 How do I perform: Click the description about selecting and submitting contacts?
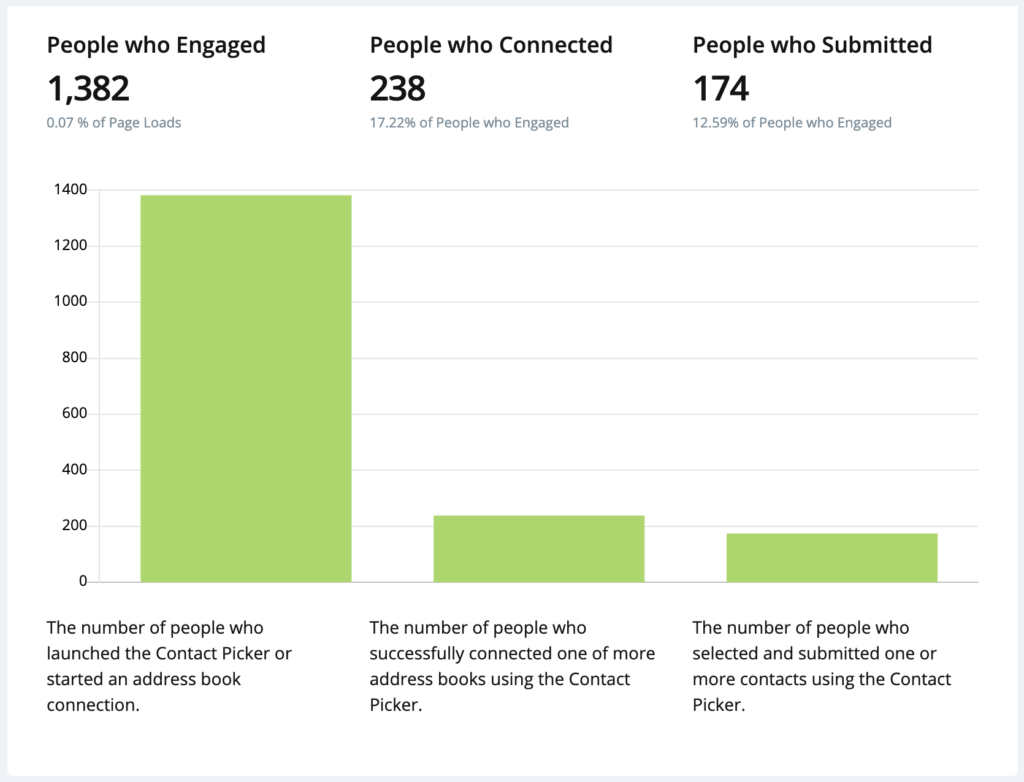click(x=822, y=666)
